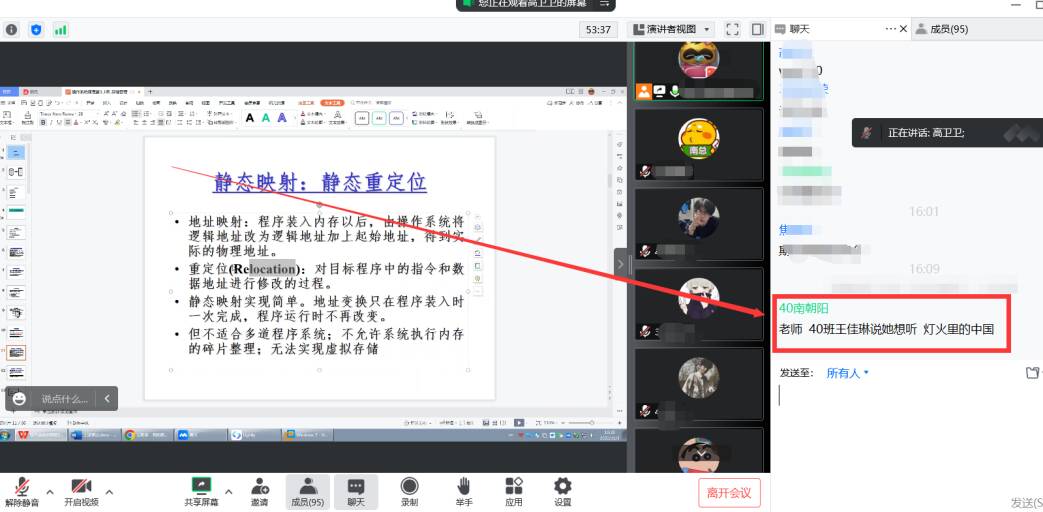Open meeting Settings (设置)
The image size is (1043, 512).
coord(563,493)
